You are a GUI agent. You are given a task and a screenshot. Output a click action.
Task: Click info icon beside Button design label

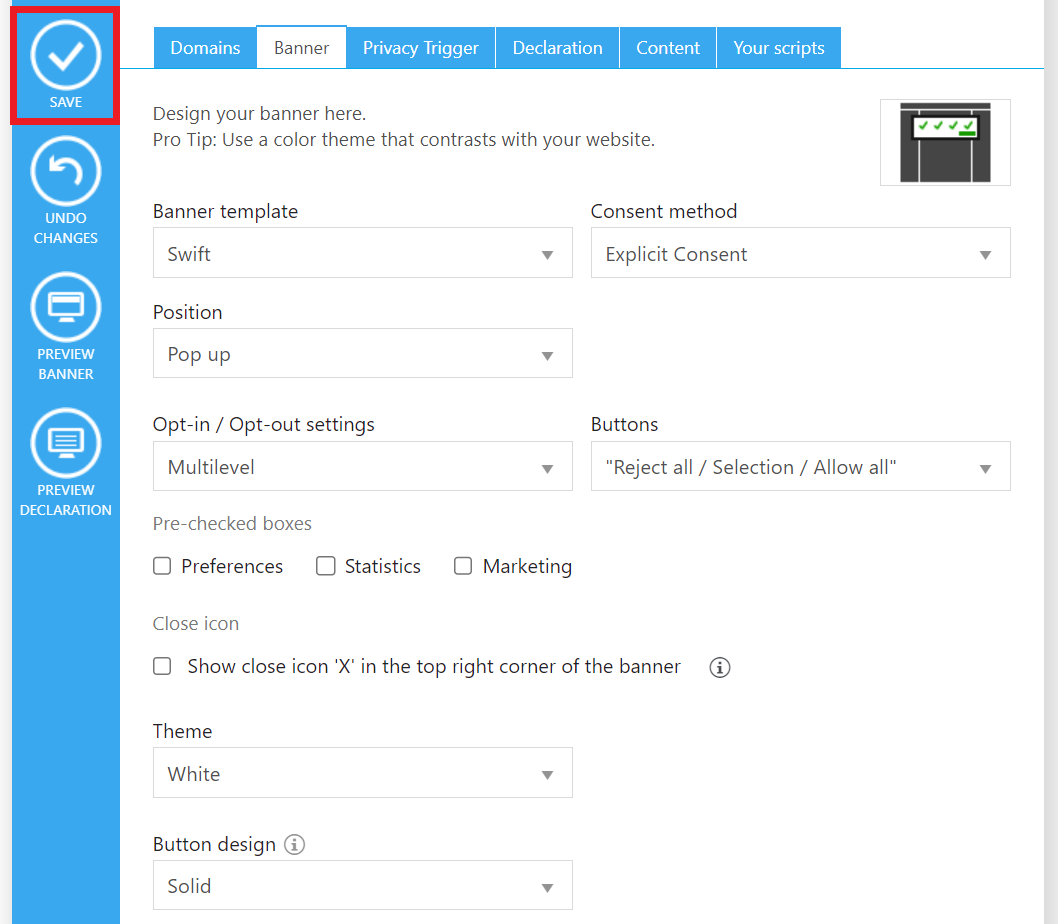click(294, 845)
